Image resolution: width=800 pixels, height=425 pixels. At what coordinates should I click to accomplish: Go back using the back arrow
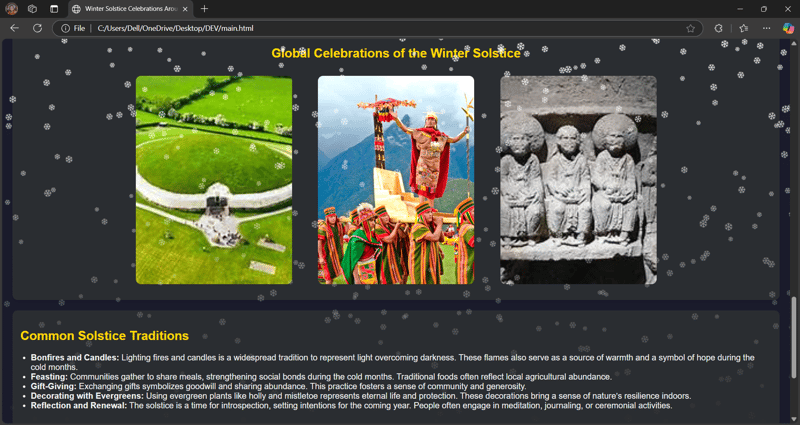pyautogui.click(x=15, y=28)
